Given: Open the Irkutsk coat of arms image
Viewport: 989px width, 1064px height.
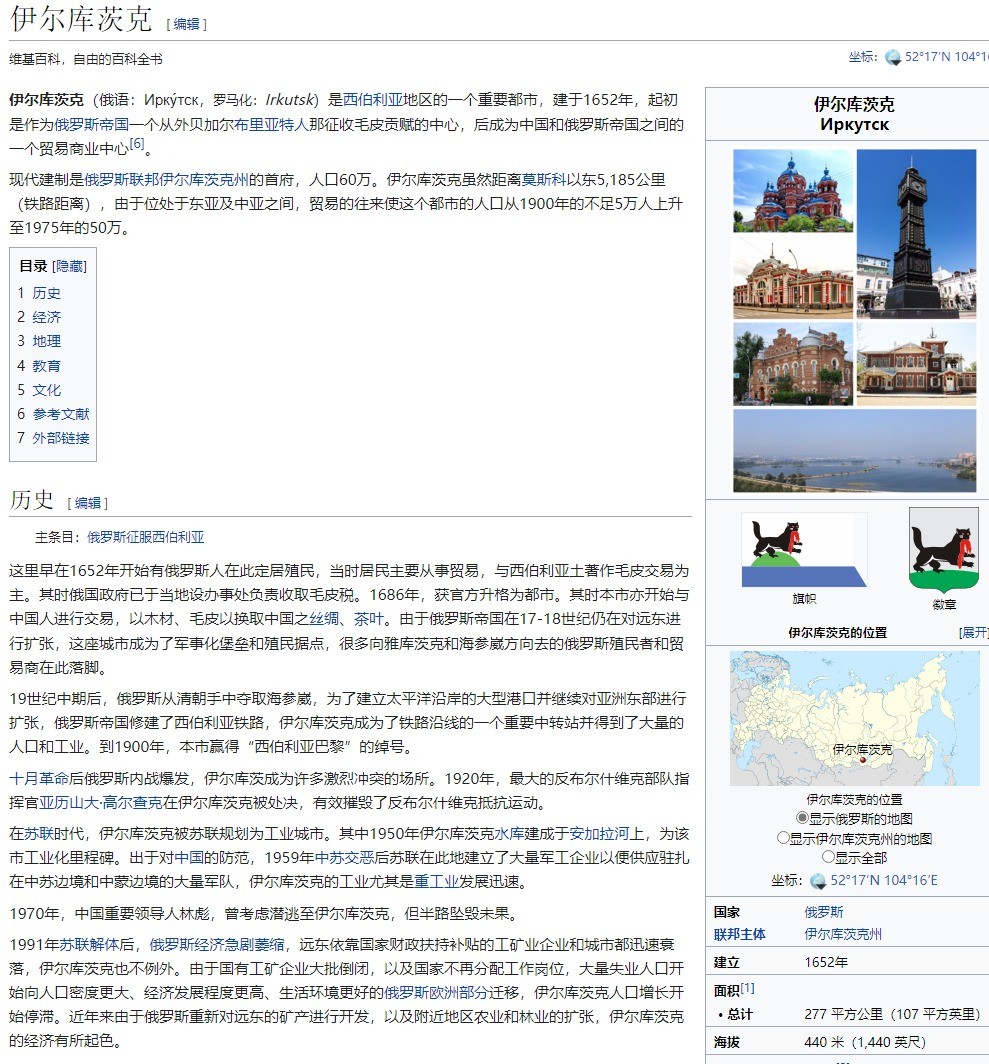Looking at the screenshot, I should click(944, 550).
